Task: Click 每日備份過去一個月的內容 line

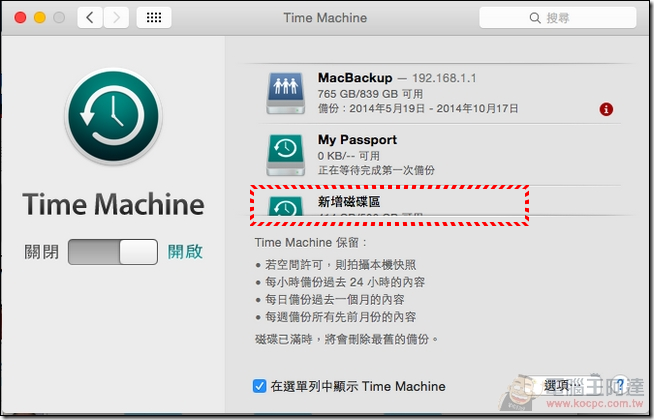Action: coord(335,300)
